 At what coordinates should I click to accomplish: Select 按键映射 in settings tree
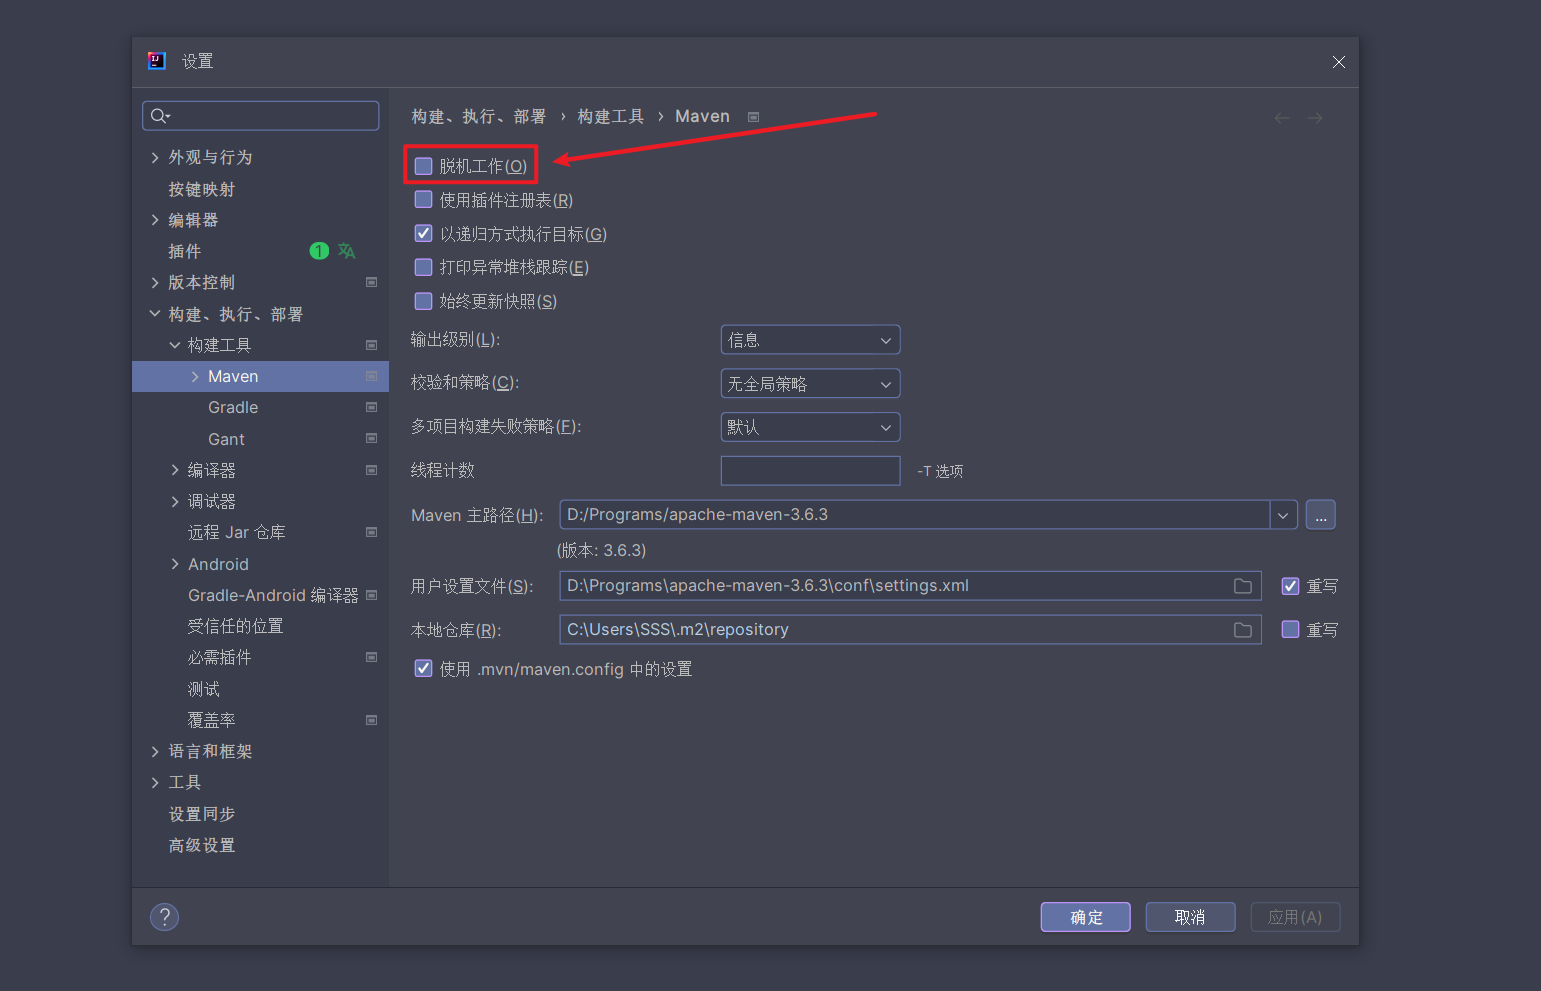pyautogui.click(x=202, y=189)
